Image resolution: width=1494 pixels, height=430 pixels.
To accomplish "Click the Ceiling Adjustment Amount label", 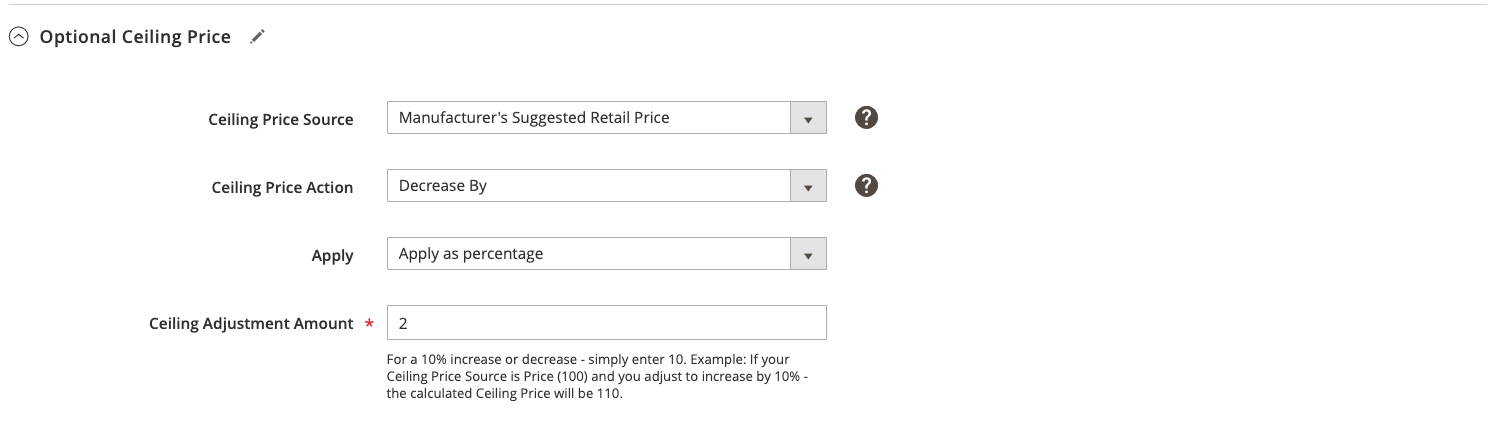I will (251, 323).
